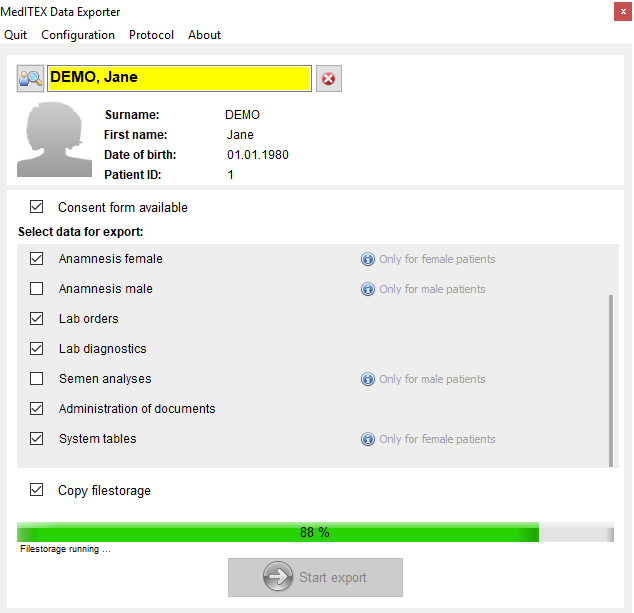Click info icon beside System tables
The height and width of the screenshot is (613, 634).
(368, 439)
